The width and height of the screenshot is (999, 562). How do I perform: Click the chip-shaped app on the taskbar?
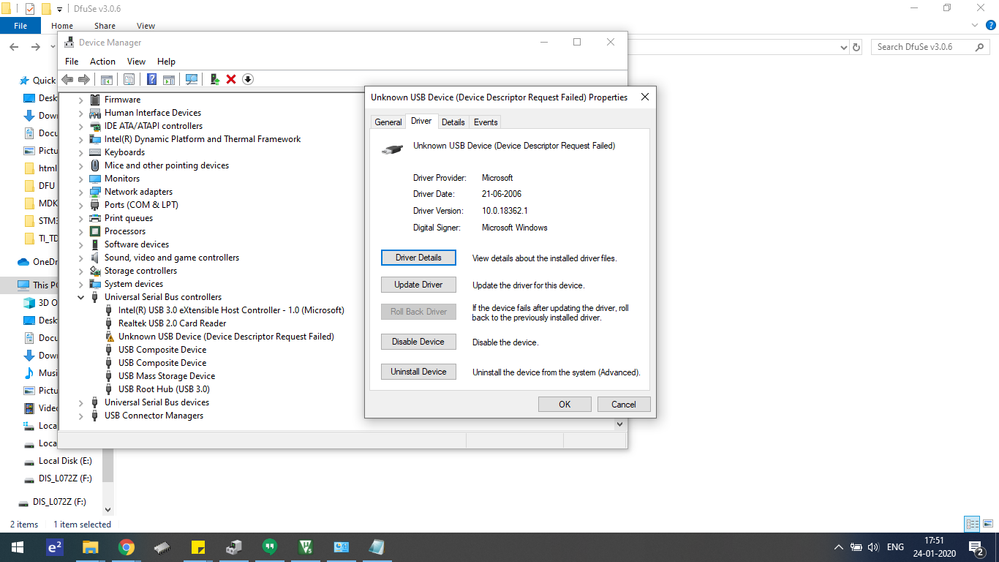pos(162,547)
